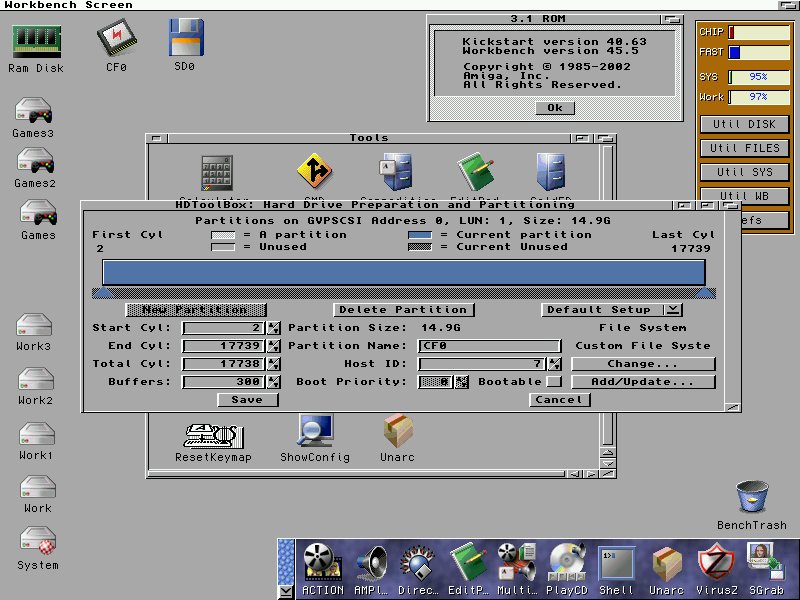Open the Util WB panel button
The image size is (800, 600).
click(744, 195)
